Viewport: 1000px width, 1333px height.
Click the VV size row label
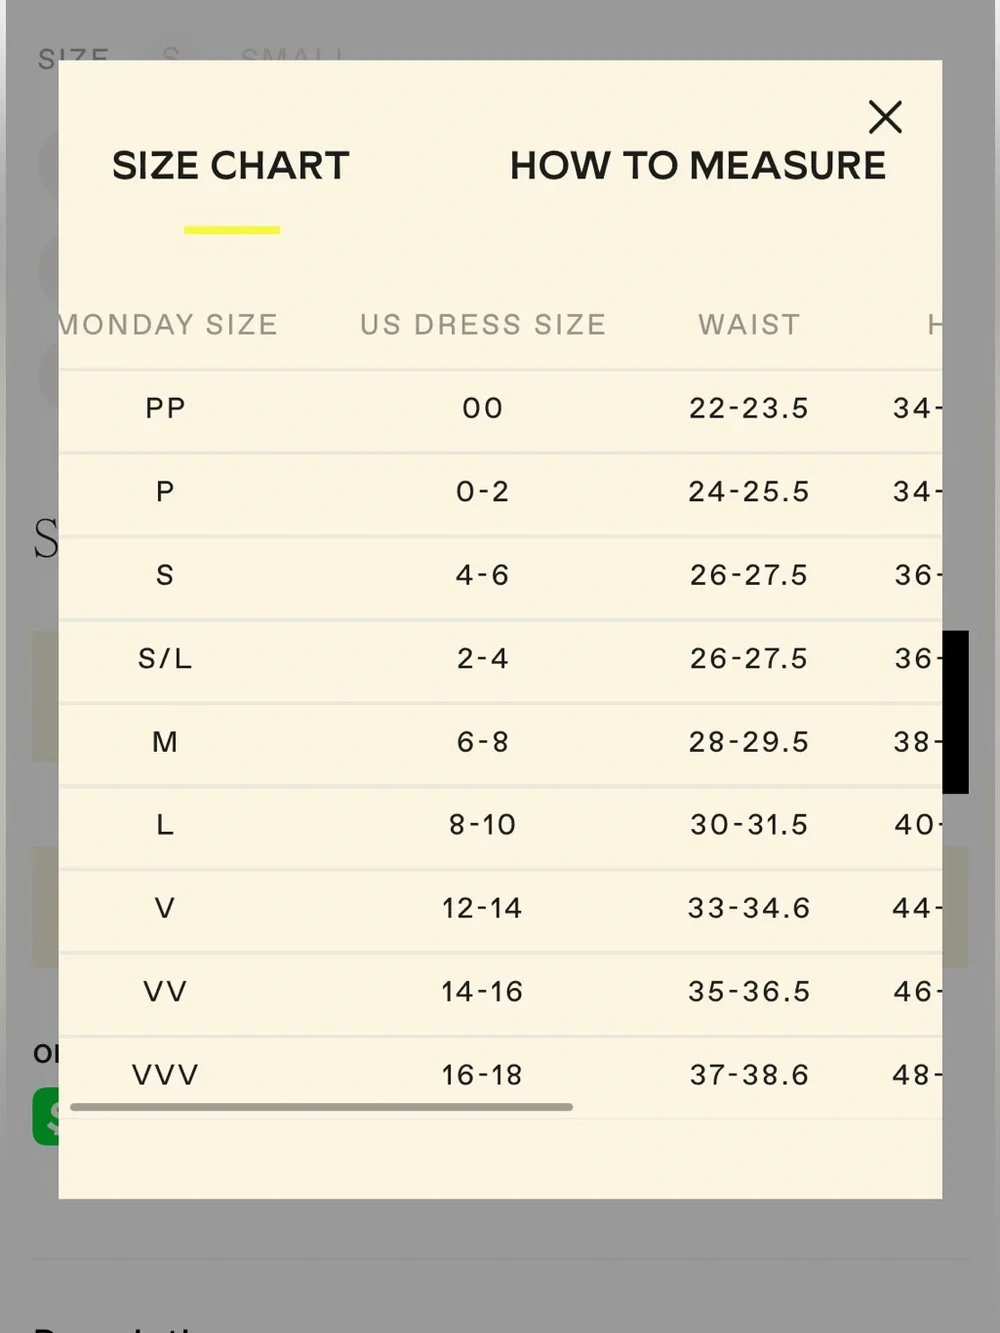coord(165,992)
